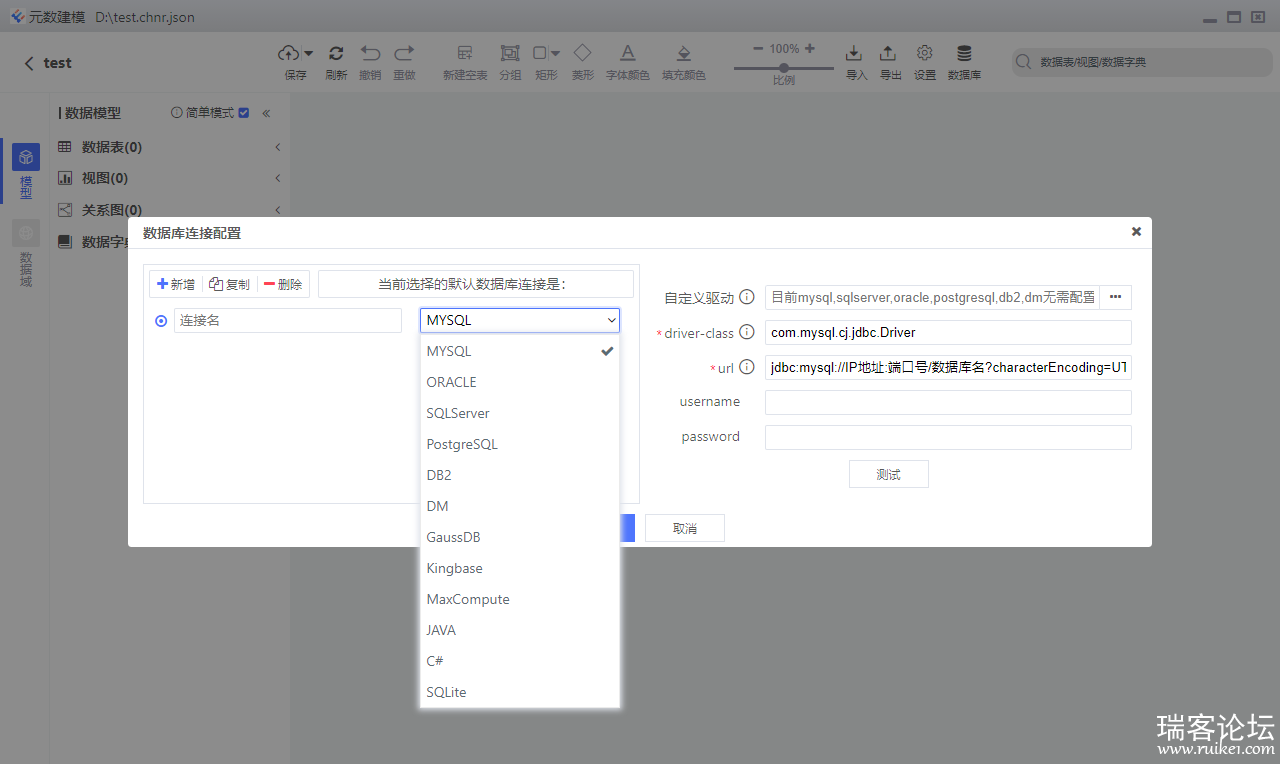
Task: Switch to the Model (模型) side tab
Action: pos(26,171)
